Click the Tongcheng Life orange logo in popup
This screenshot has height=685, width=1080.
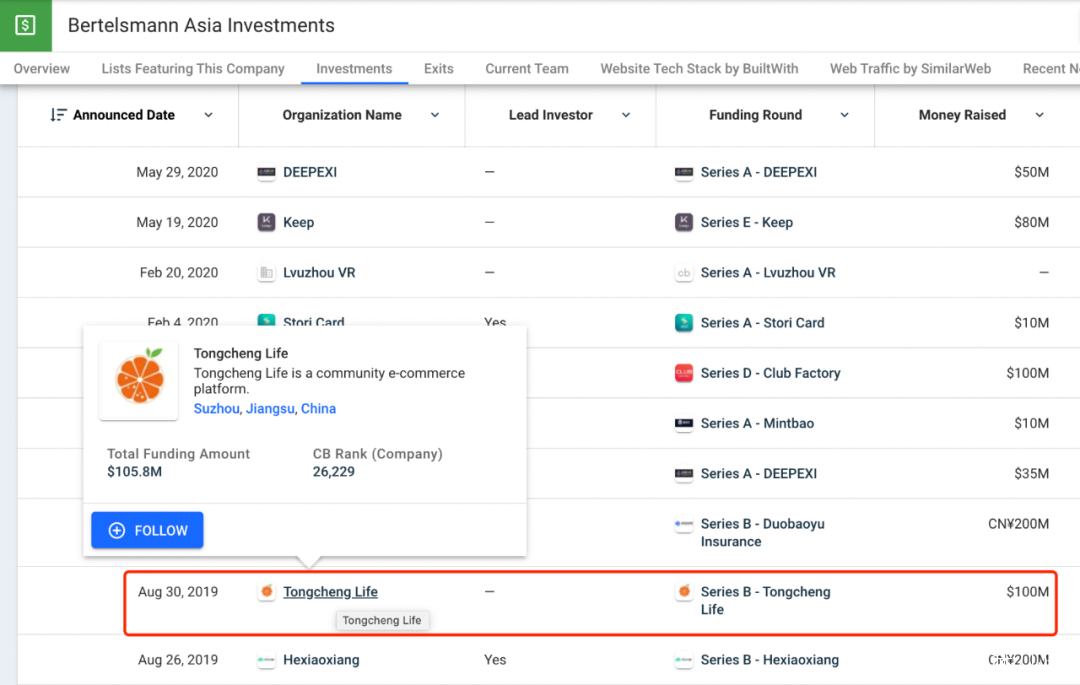(140, 380)
